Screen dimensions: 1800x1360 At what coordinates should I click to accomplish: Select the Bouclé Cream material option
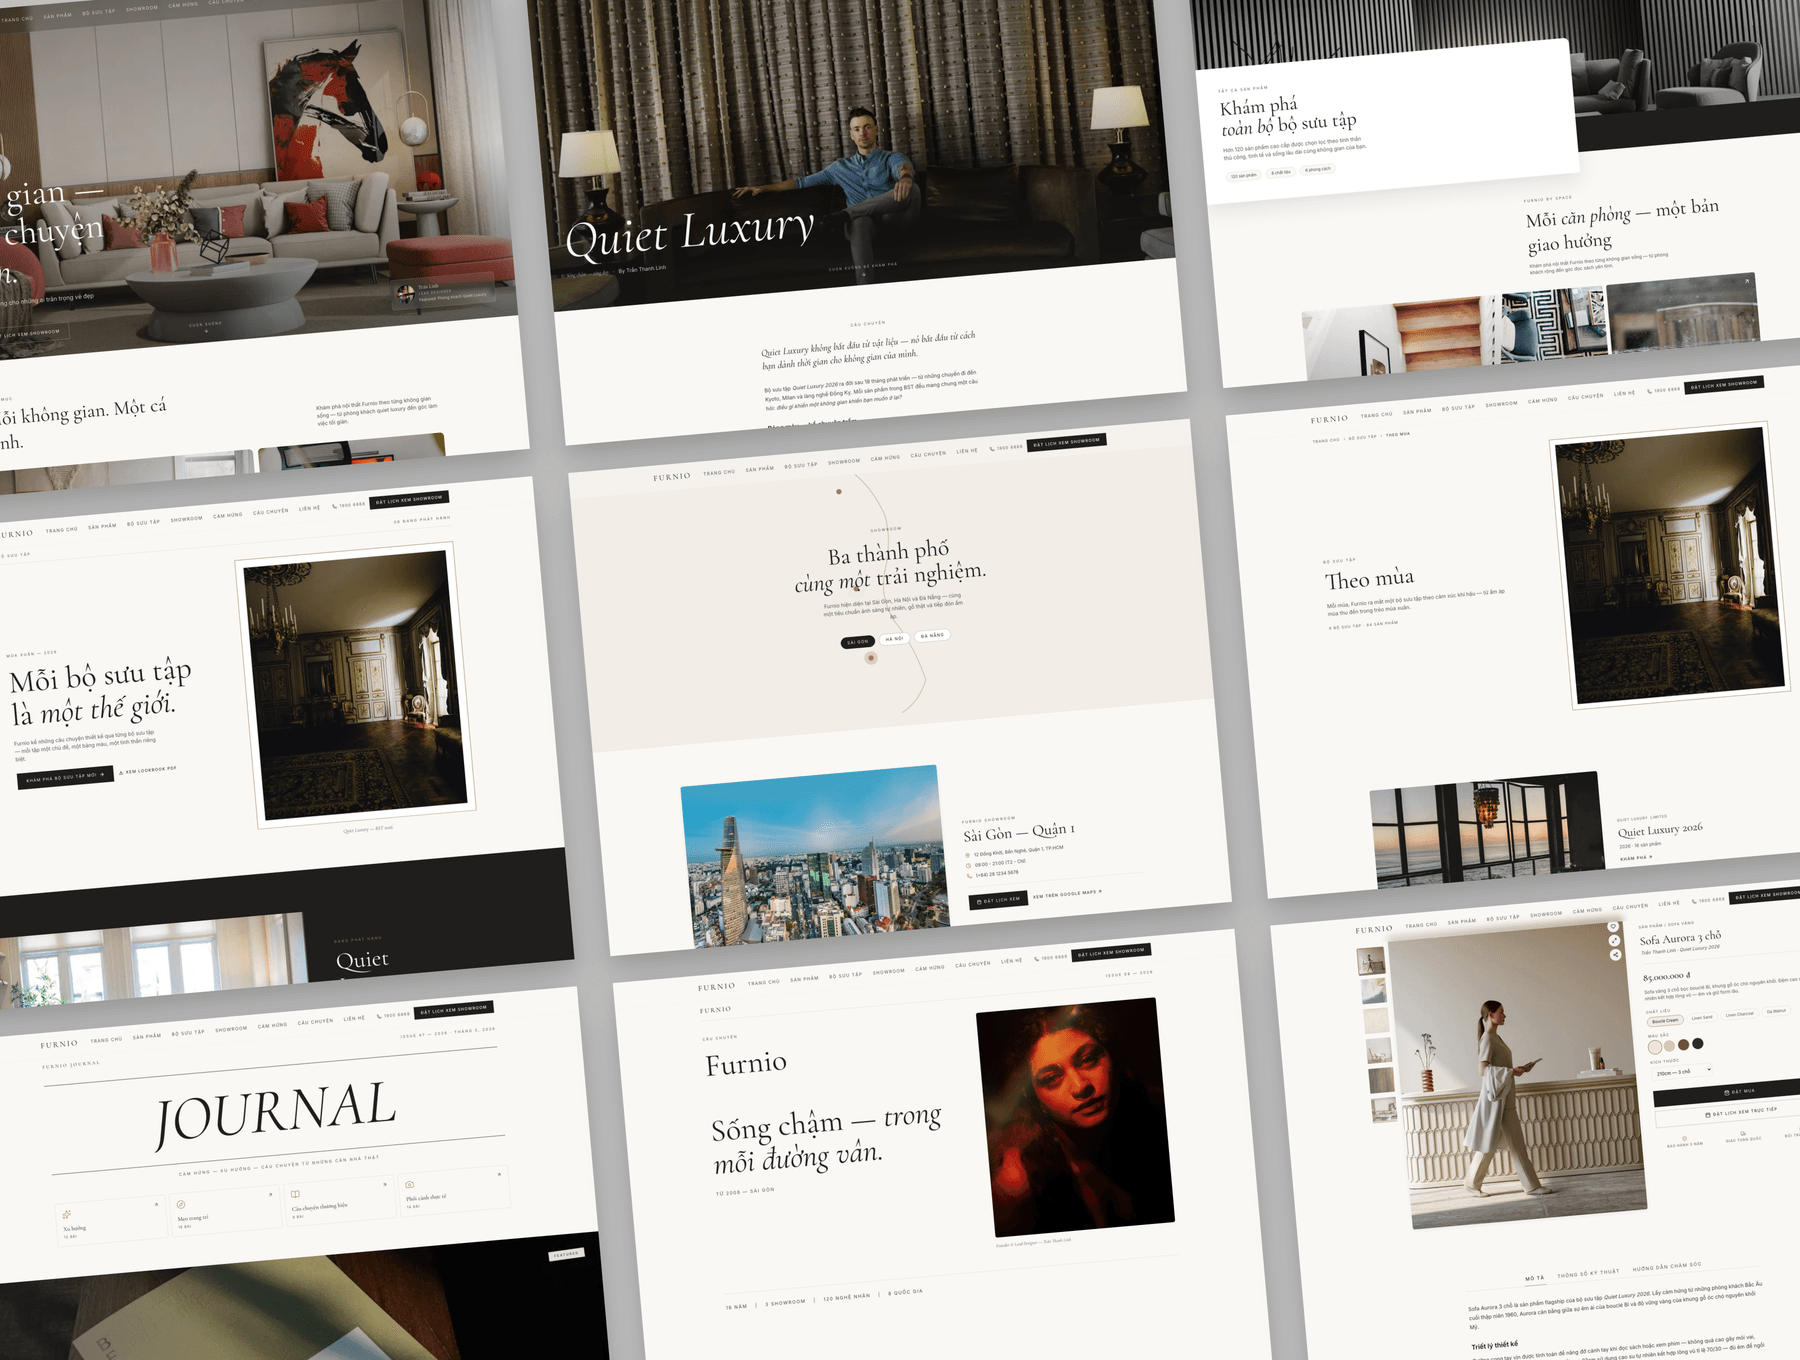click(x=1665, y=1021)
